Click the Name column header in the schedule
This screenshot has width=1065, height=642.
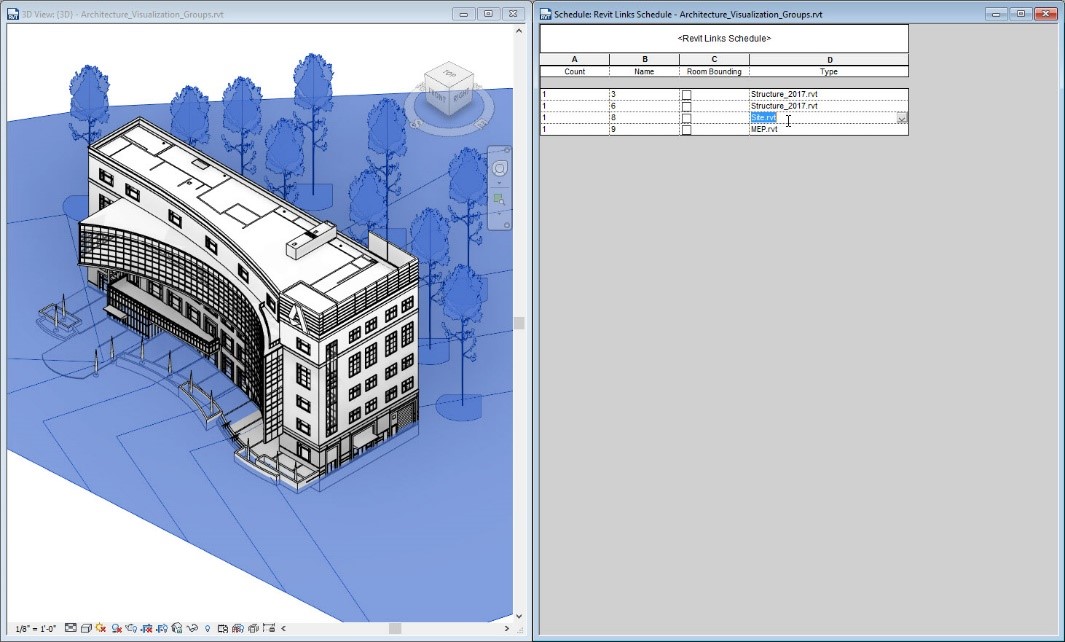click(643, 71)
